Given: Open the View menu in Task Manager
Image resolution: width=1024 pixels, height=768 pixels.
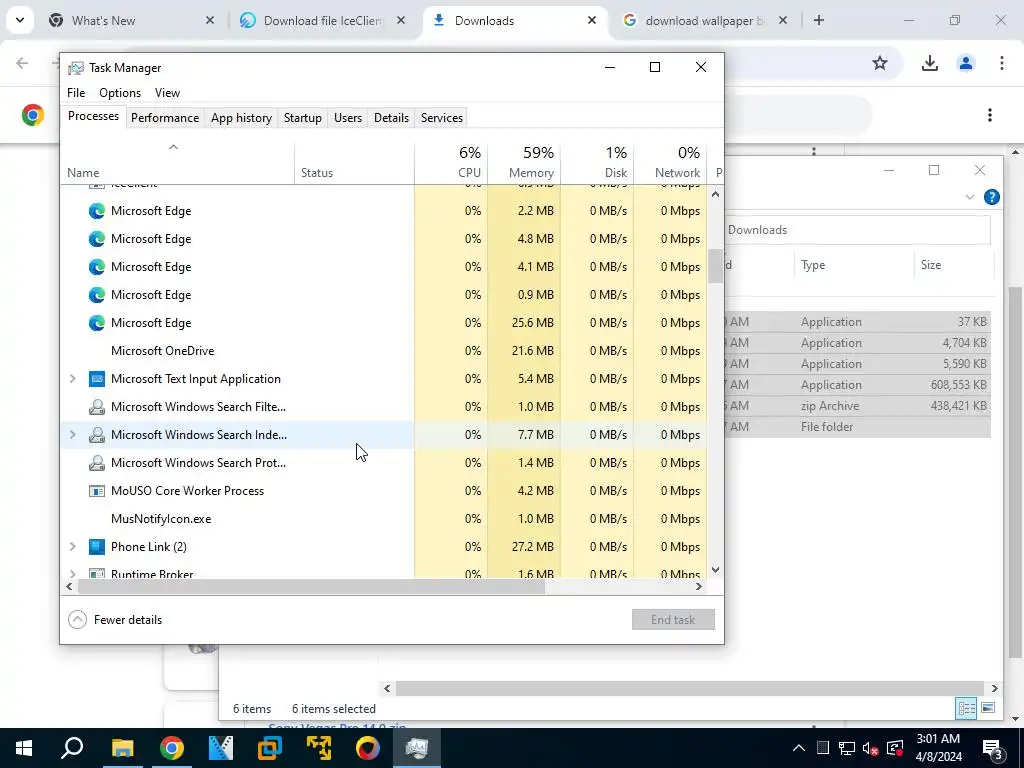Looking at the screenshot, I should (x=167, y=93).
